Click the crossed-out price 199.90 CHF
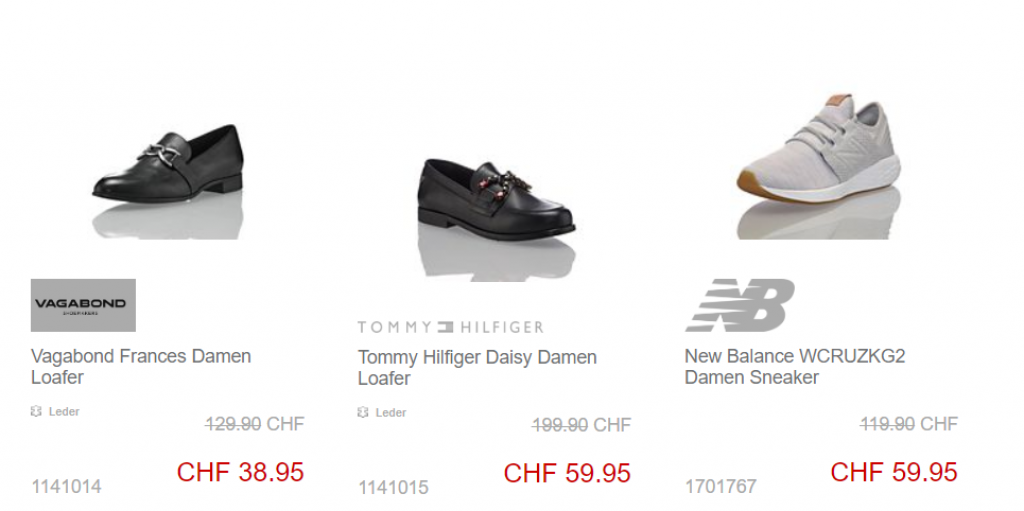The image size is (1024, 511). pos(581,425)
